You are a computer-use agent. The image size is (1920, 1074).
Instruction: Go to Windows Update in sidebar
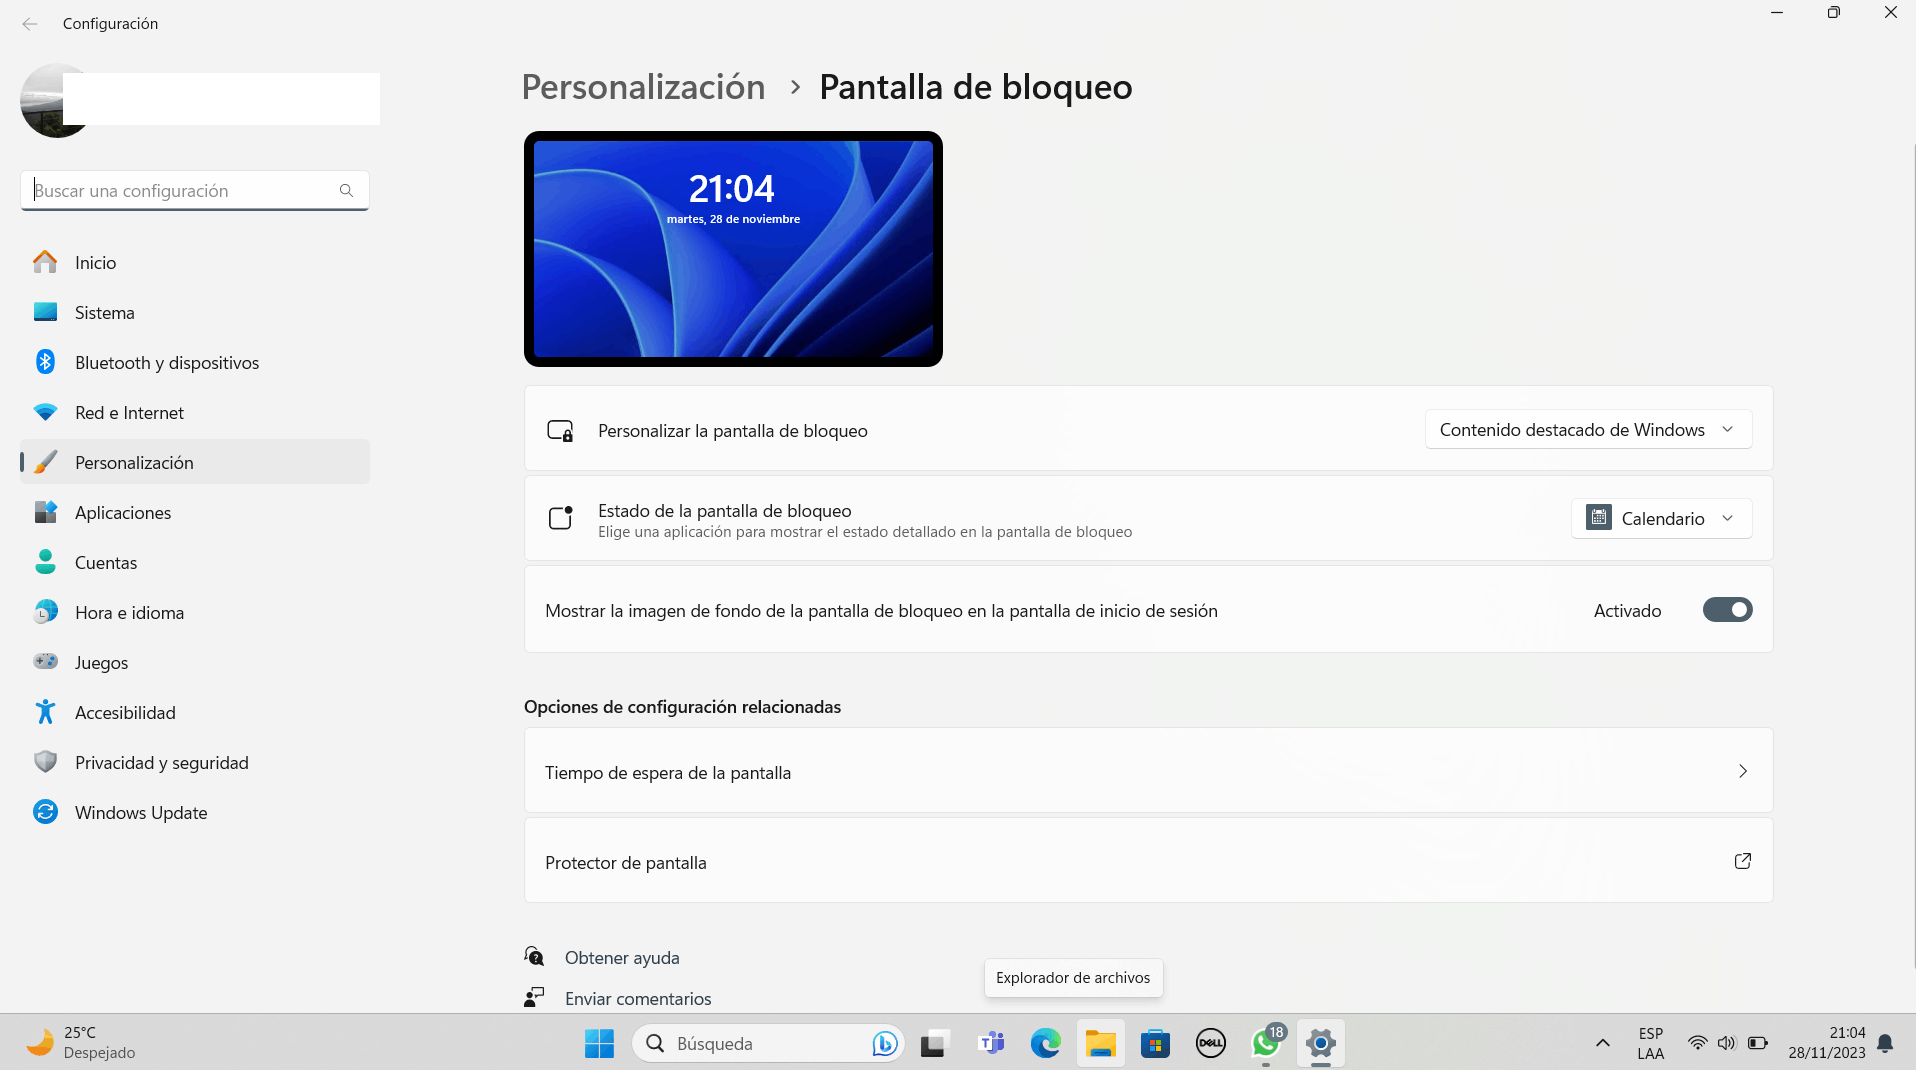195,813
